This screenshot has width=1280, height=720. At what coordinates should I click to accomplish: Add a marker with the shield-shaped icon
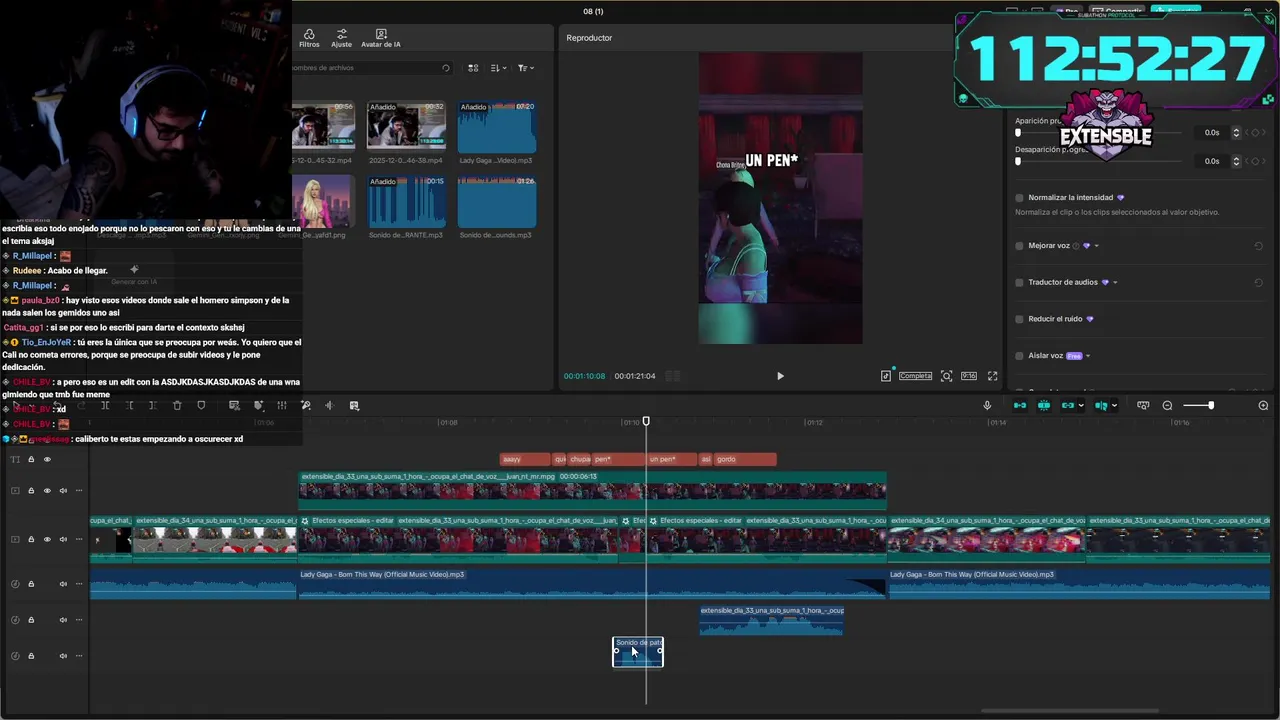click(x=201, y=405)
